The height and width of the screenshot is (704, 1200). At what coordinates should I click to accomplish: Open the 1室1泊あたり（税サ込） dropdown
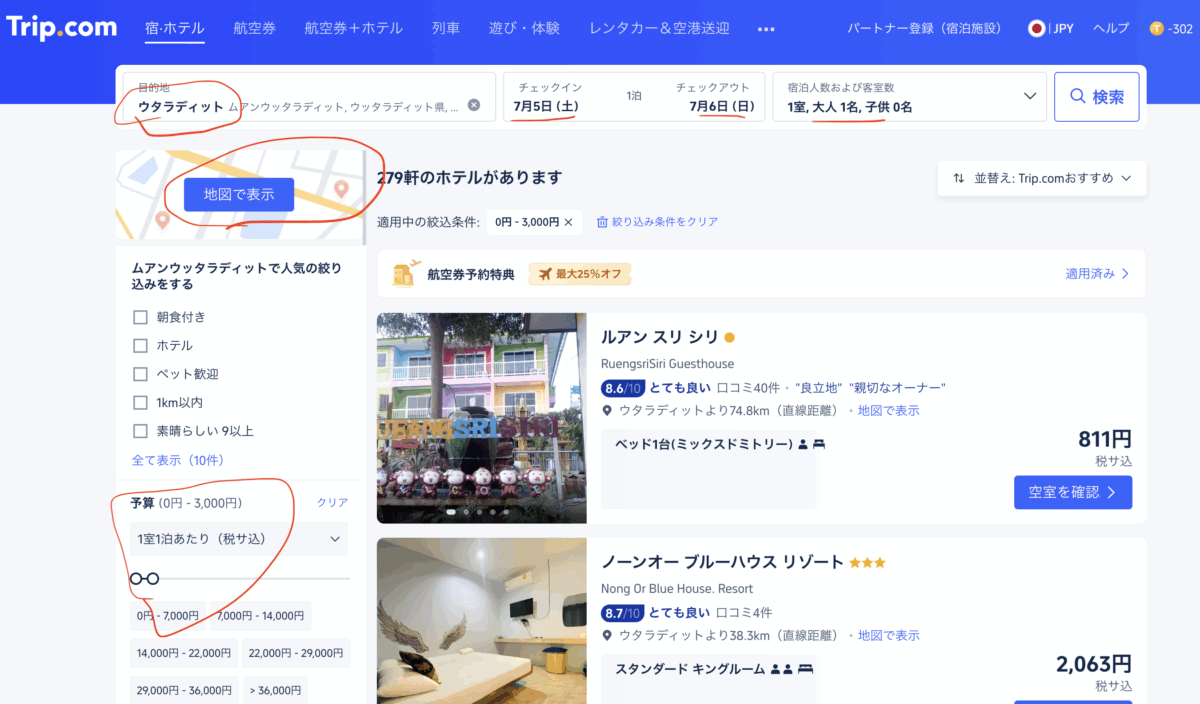pyautogui.click(x=239, y=539)
